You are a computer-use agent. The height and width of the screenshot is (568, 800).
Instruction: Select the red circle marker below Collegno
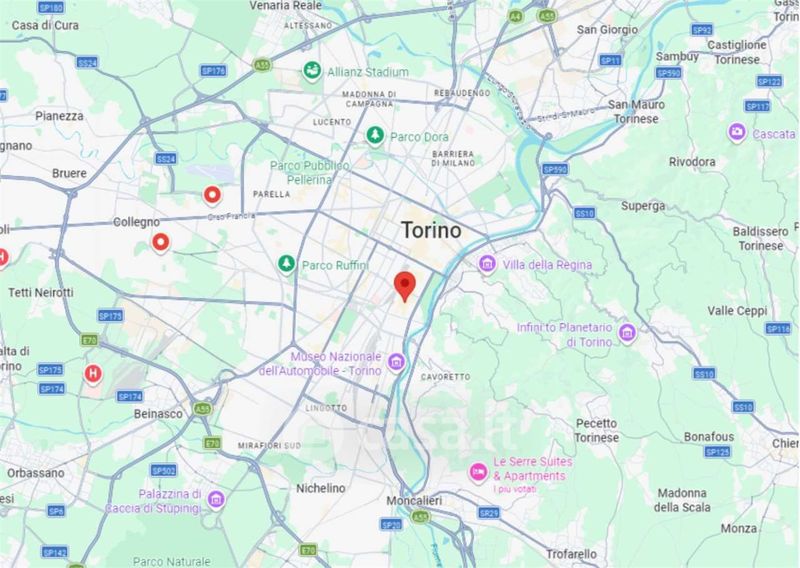[x=161, y=243]
